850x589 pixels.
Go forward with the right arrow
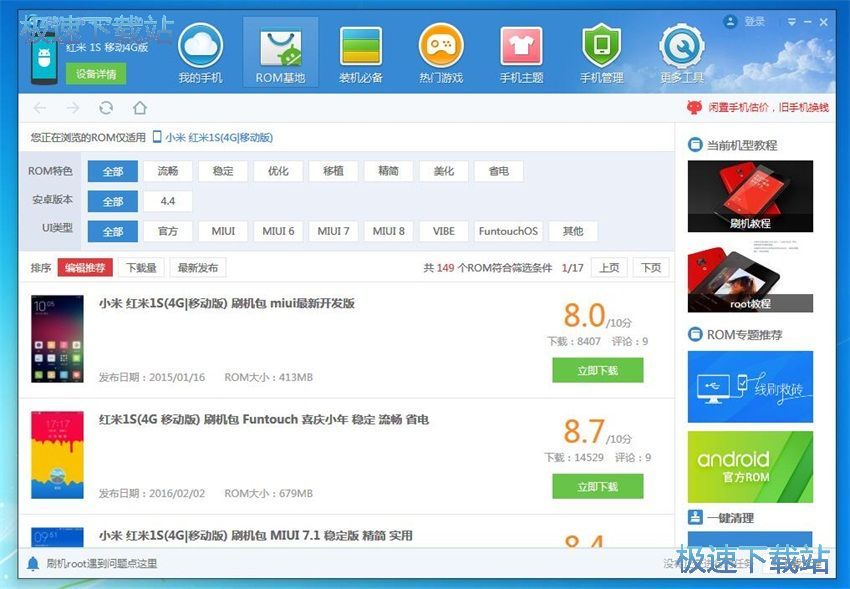[x=73, y=108]
